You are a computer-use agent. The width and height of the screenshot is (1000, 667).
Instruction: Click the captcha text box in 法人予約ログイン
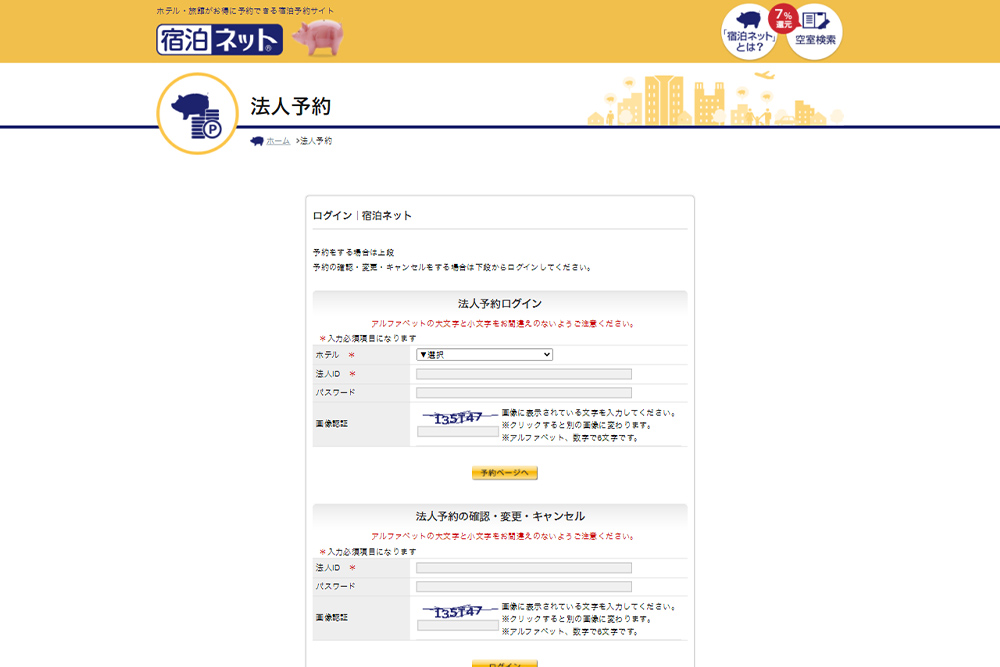click(458, 432)
